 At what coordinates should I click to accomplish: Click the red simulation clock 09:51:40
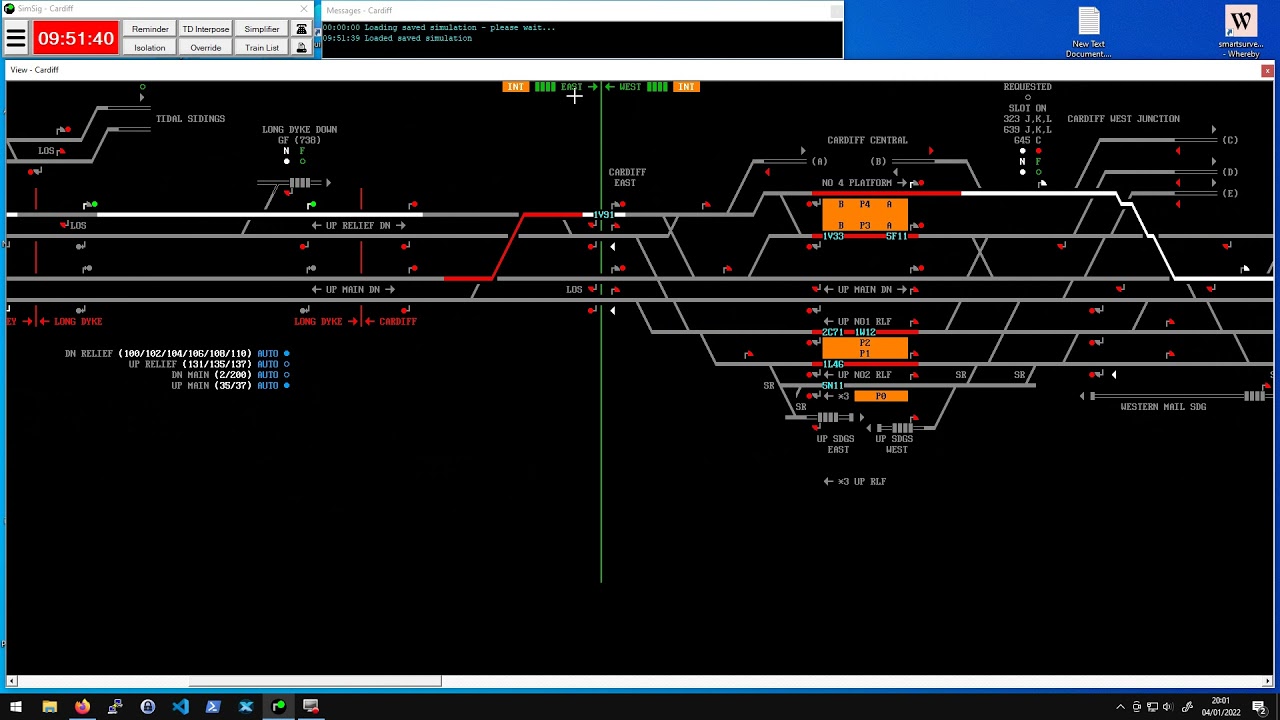pyautogui.click(x=76, y=39)
